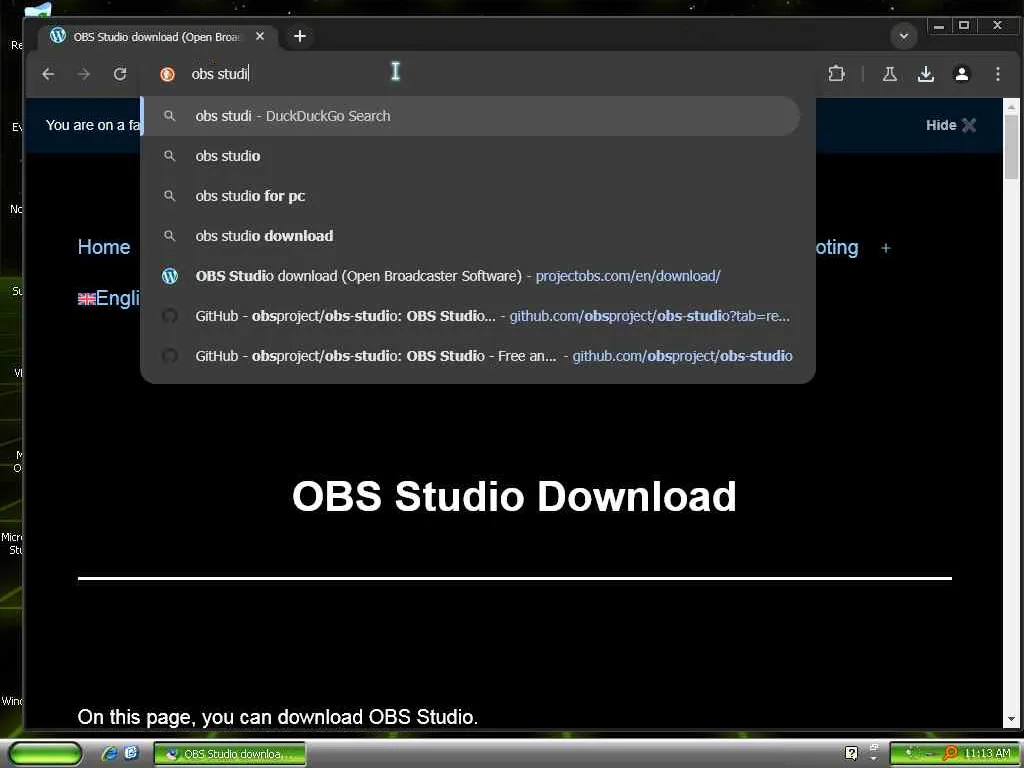Open the profile avatar menu
Viewport: 1024px width, 768px height.
[961, 74]
